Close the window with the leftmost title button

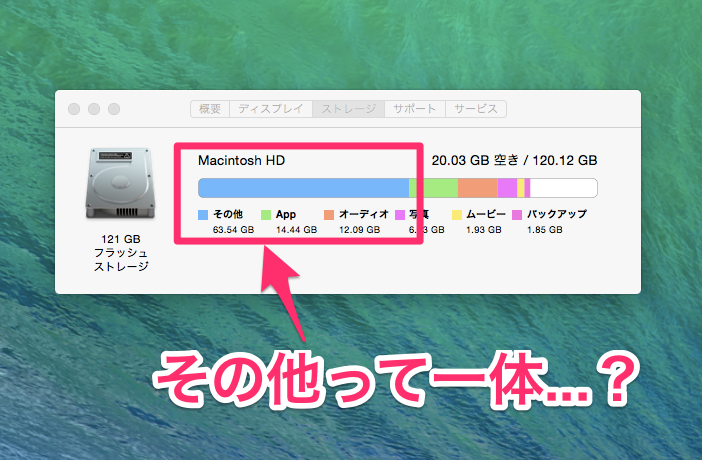pyautogui.click(x=74, y=109)
